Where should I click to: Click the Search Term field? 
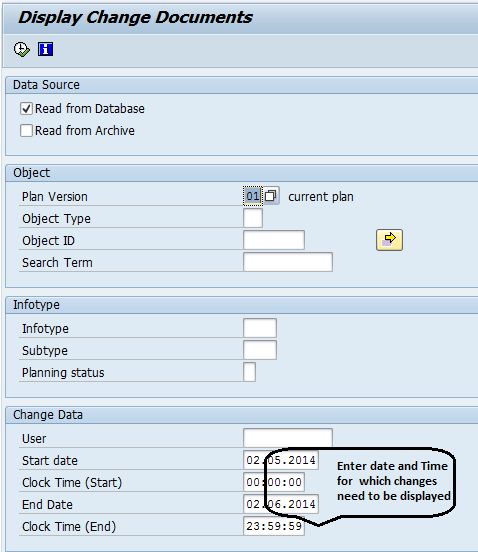(x=288, y=262)
